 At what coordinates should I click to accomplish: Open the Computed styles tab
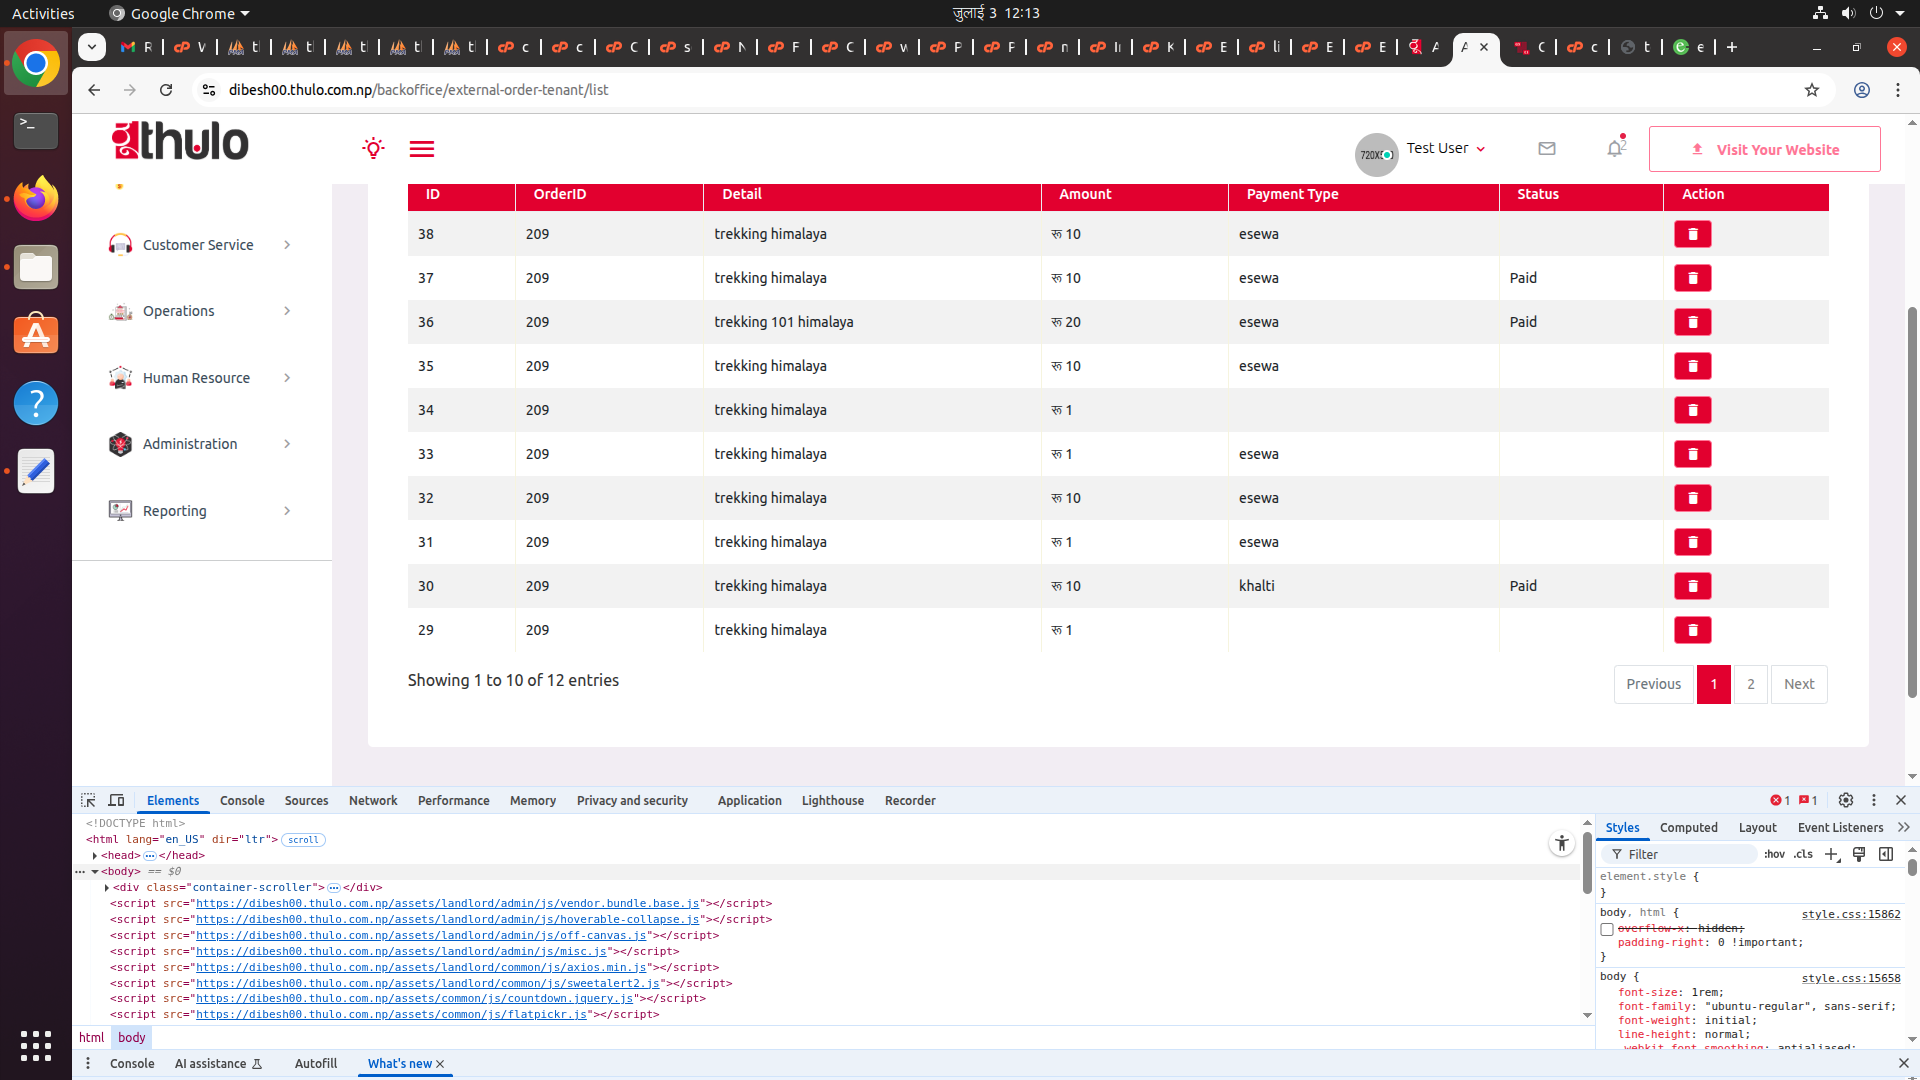tap(1688, 827)
